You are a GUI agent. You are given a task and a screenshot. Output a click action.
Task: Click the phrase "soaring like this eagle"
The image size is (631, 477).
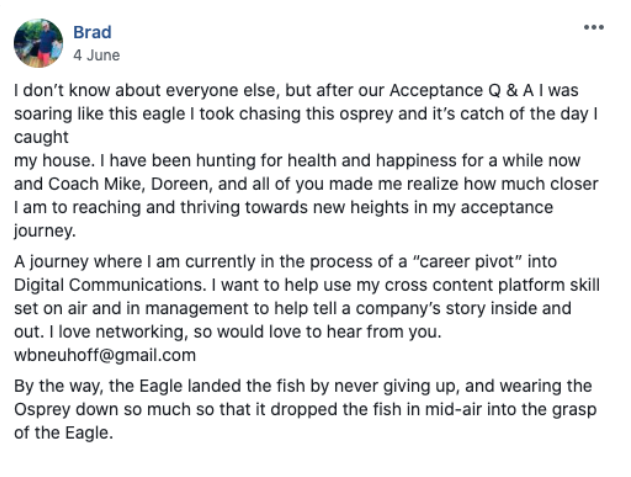coord(100,114)
